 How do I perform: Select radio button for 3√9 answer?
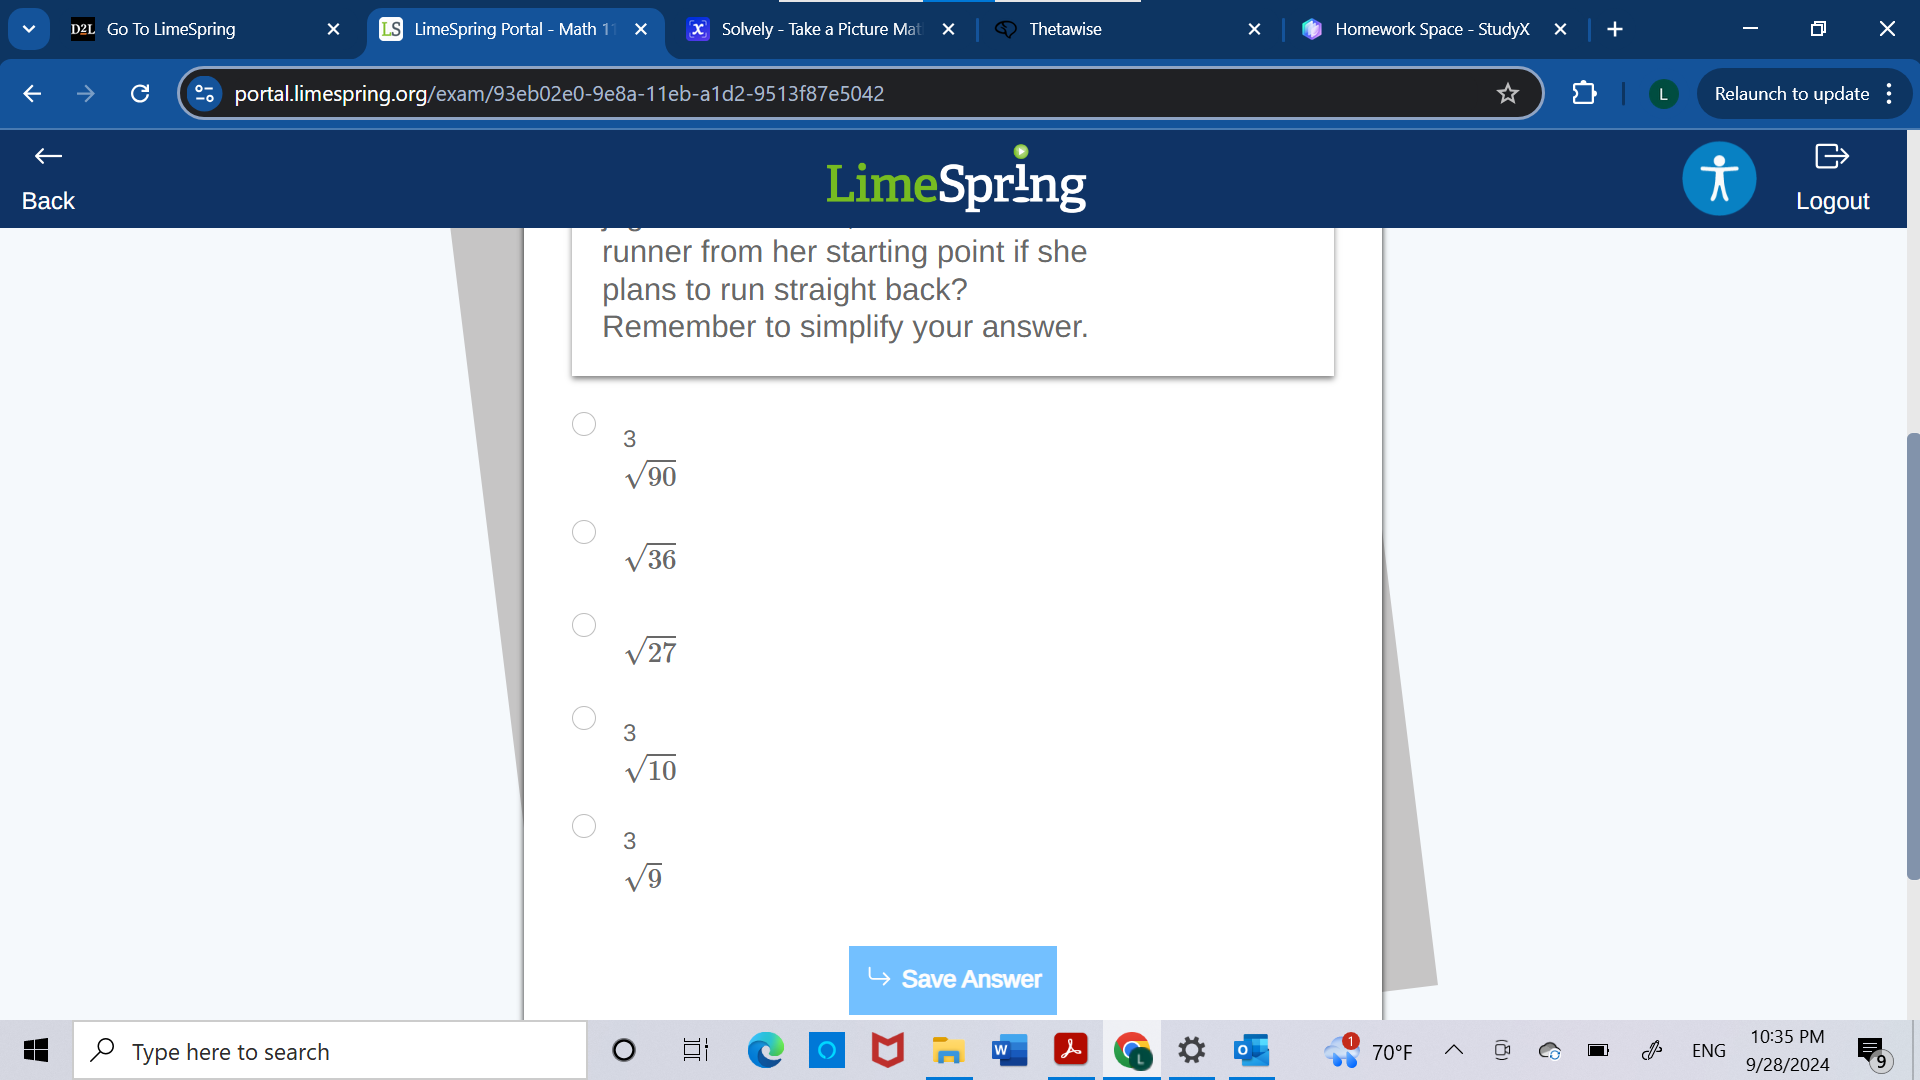coord(583,825)
